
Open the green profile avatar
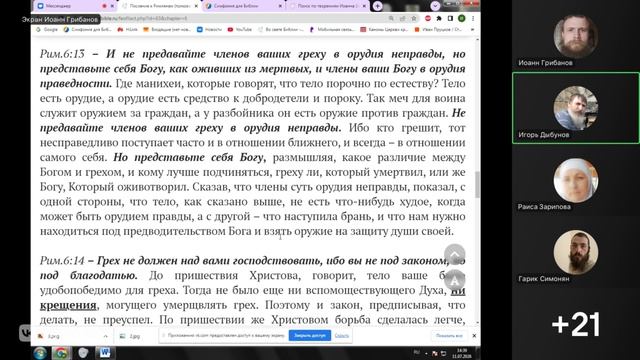[x=462, y=18]
